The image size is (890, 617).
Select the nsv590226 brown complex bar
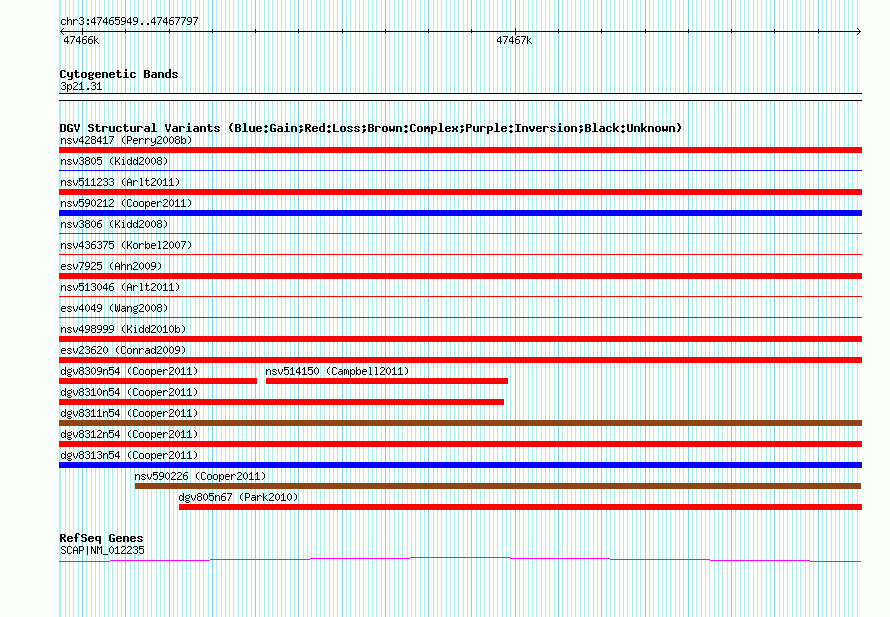pyautogui.click(x=498, y=486)
